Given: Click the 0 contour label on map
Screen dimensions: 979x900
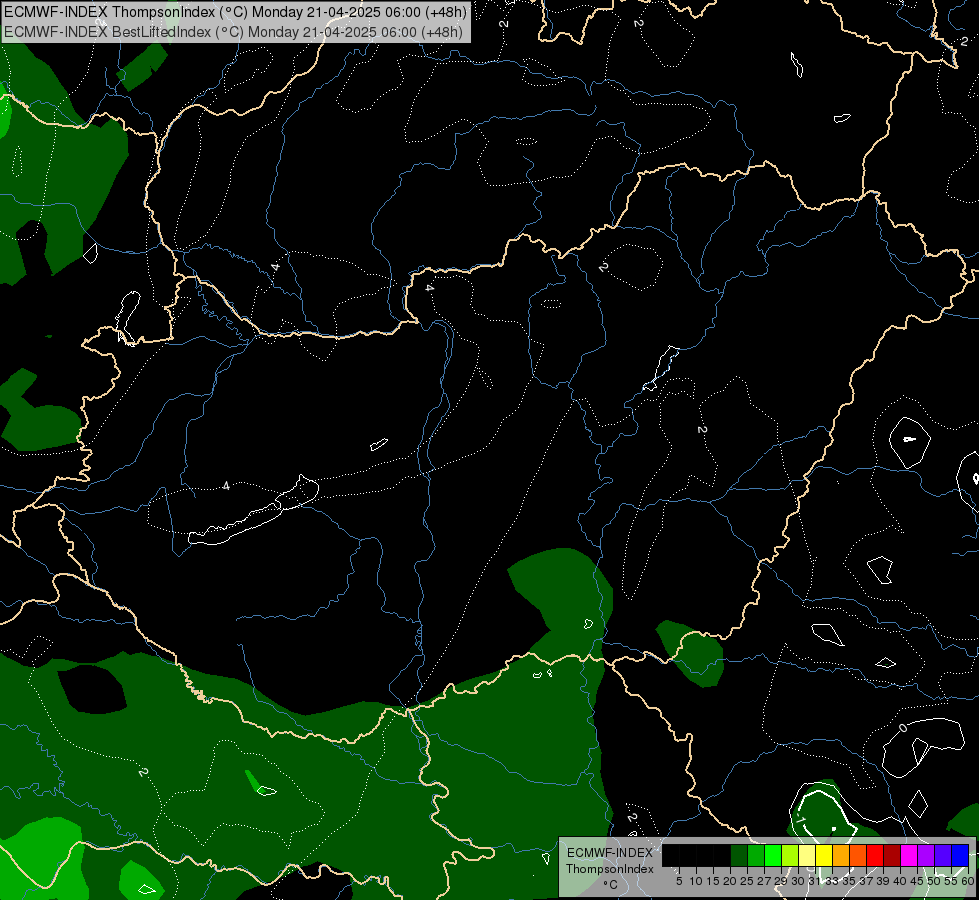Looking at the screenshot, I should point(903,728).
